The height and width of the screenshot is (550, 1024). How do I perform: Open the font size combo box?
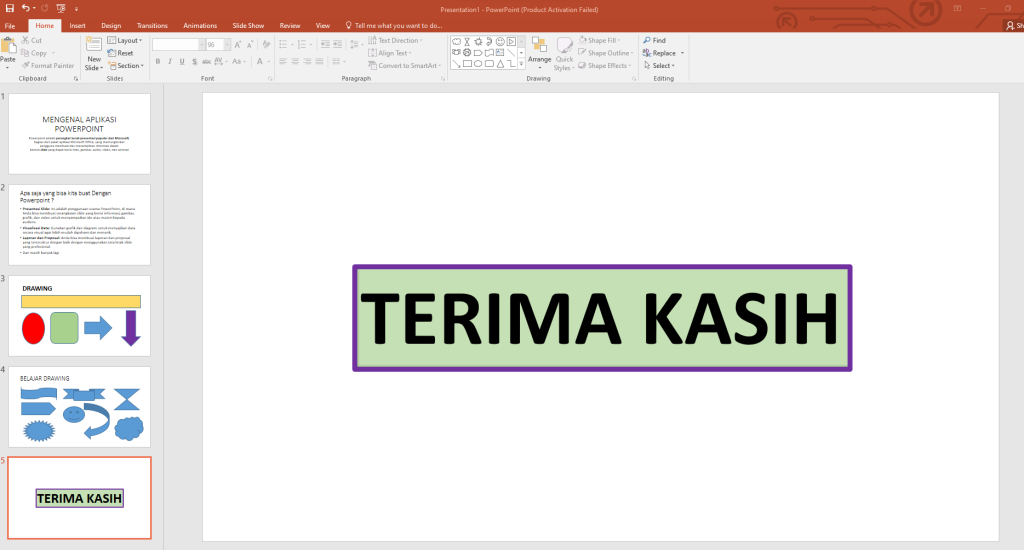[215, 45]
